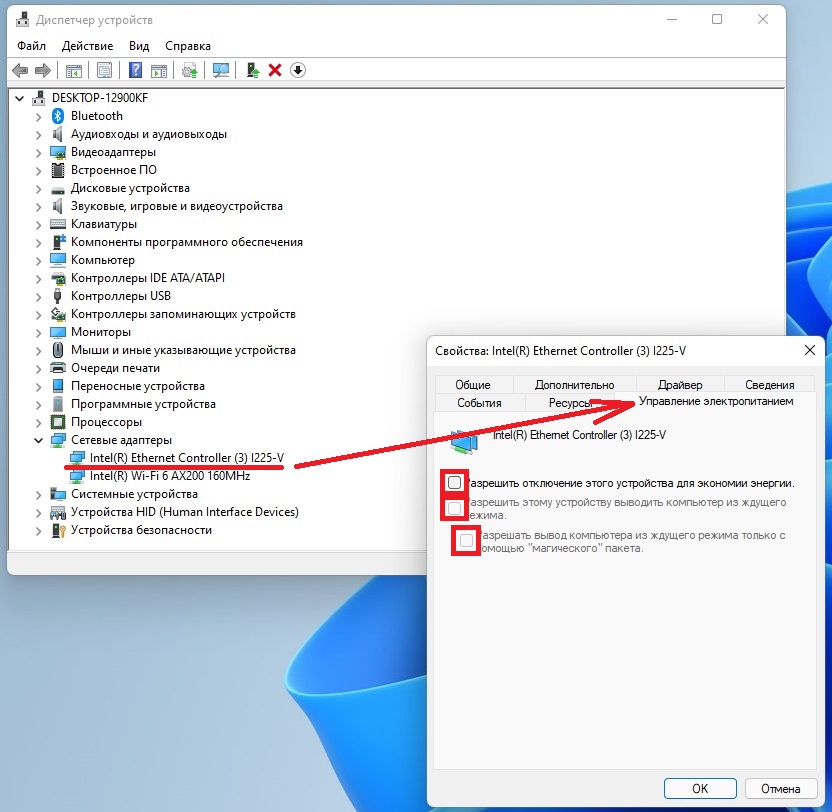Click the Клавиатуры keyboard icon
The image size is (832, 812).
coord(58,224)
